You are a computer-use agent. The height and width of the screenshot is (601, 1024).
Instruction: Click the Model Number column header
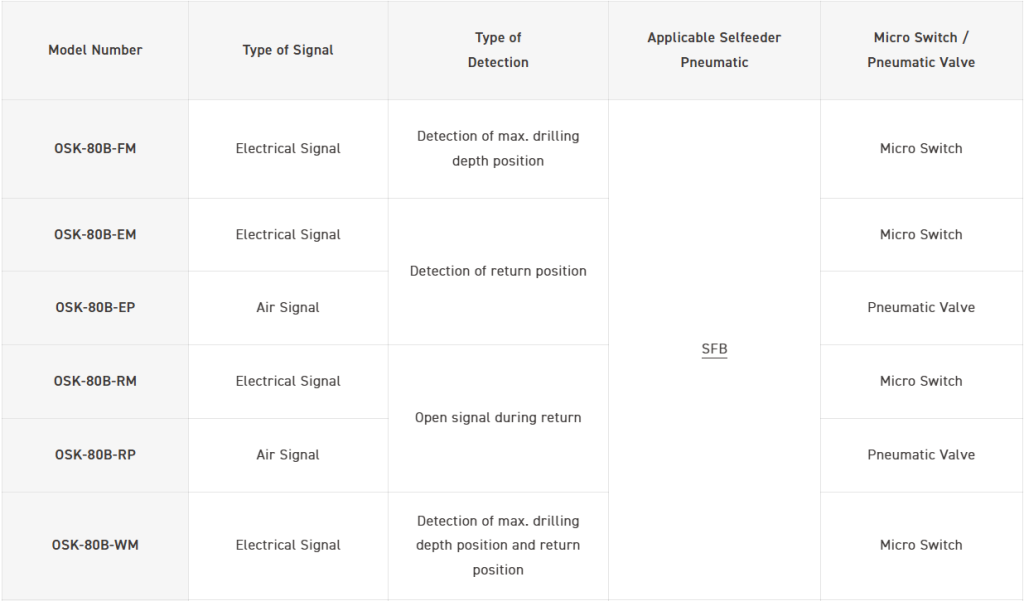coord(95,50)
